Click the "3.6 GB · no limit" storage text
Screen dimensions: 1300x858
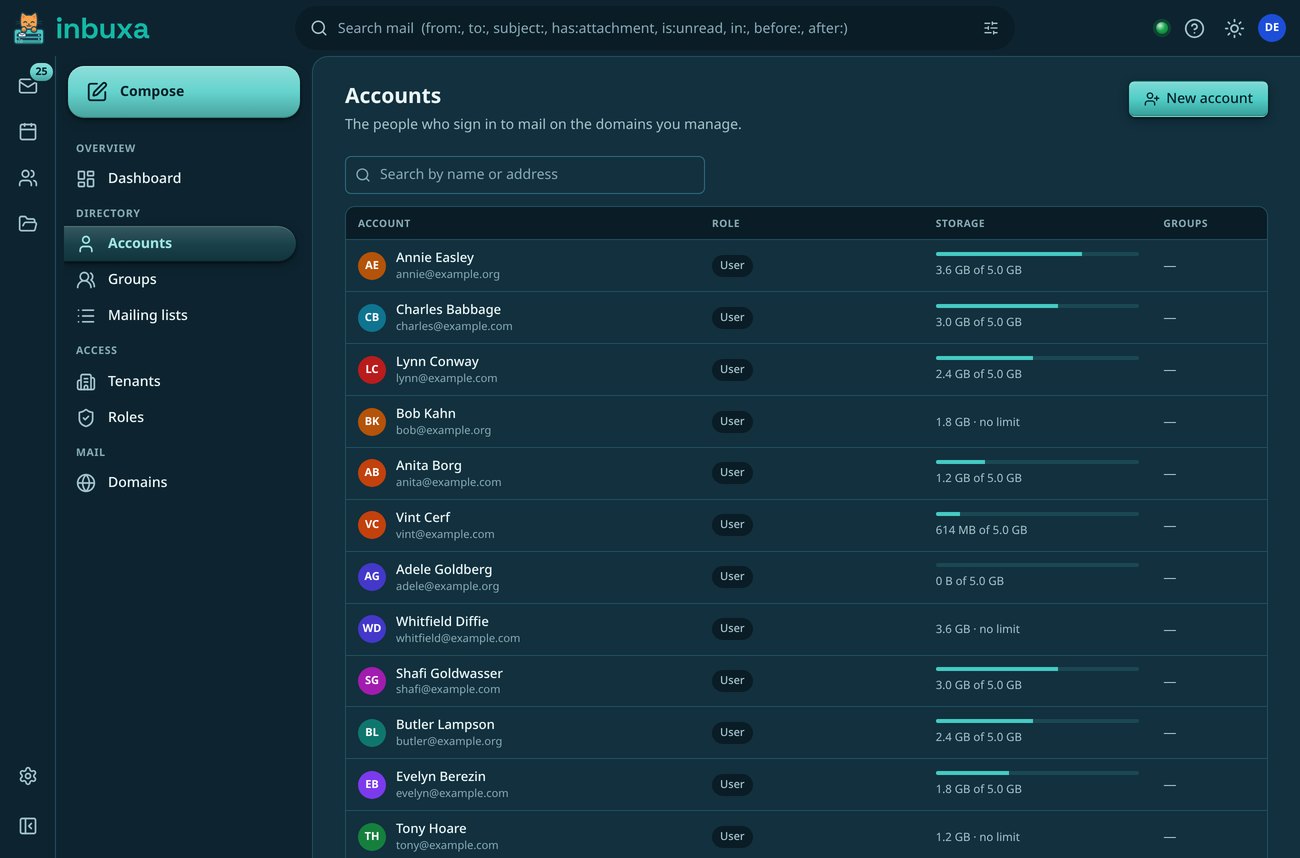(978, 629)
